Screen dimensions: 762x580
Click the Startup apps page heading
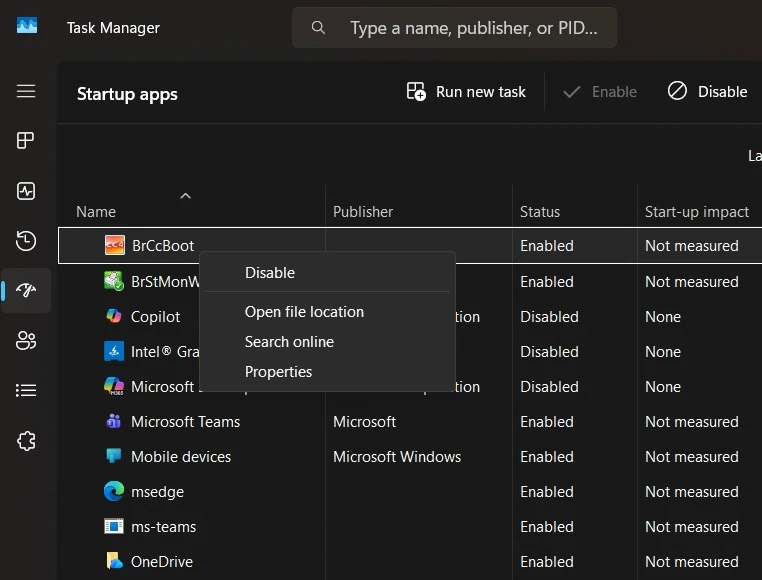[127, 94]
